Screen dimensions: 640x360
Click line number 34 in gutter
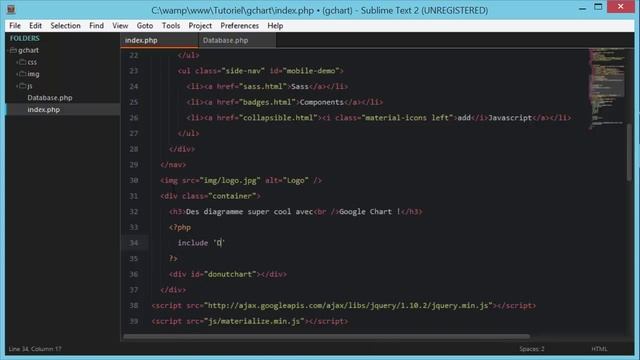[x=134, y=243]
